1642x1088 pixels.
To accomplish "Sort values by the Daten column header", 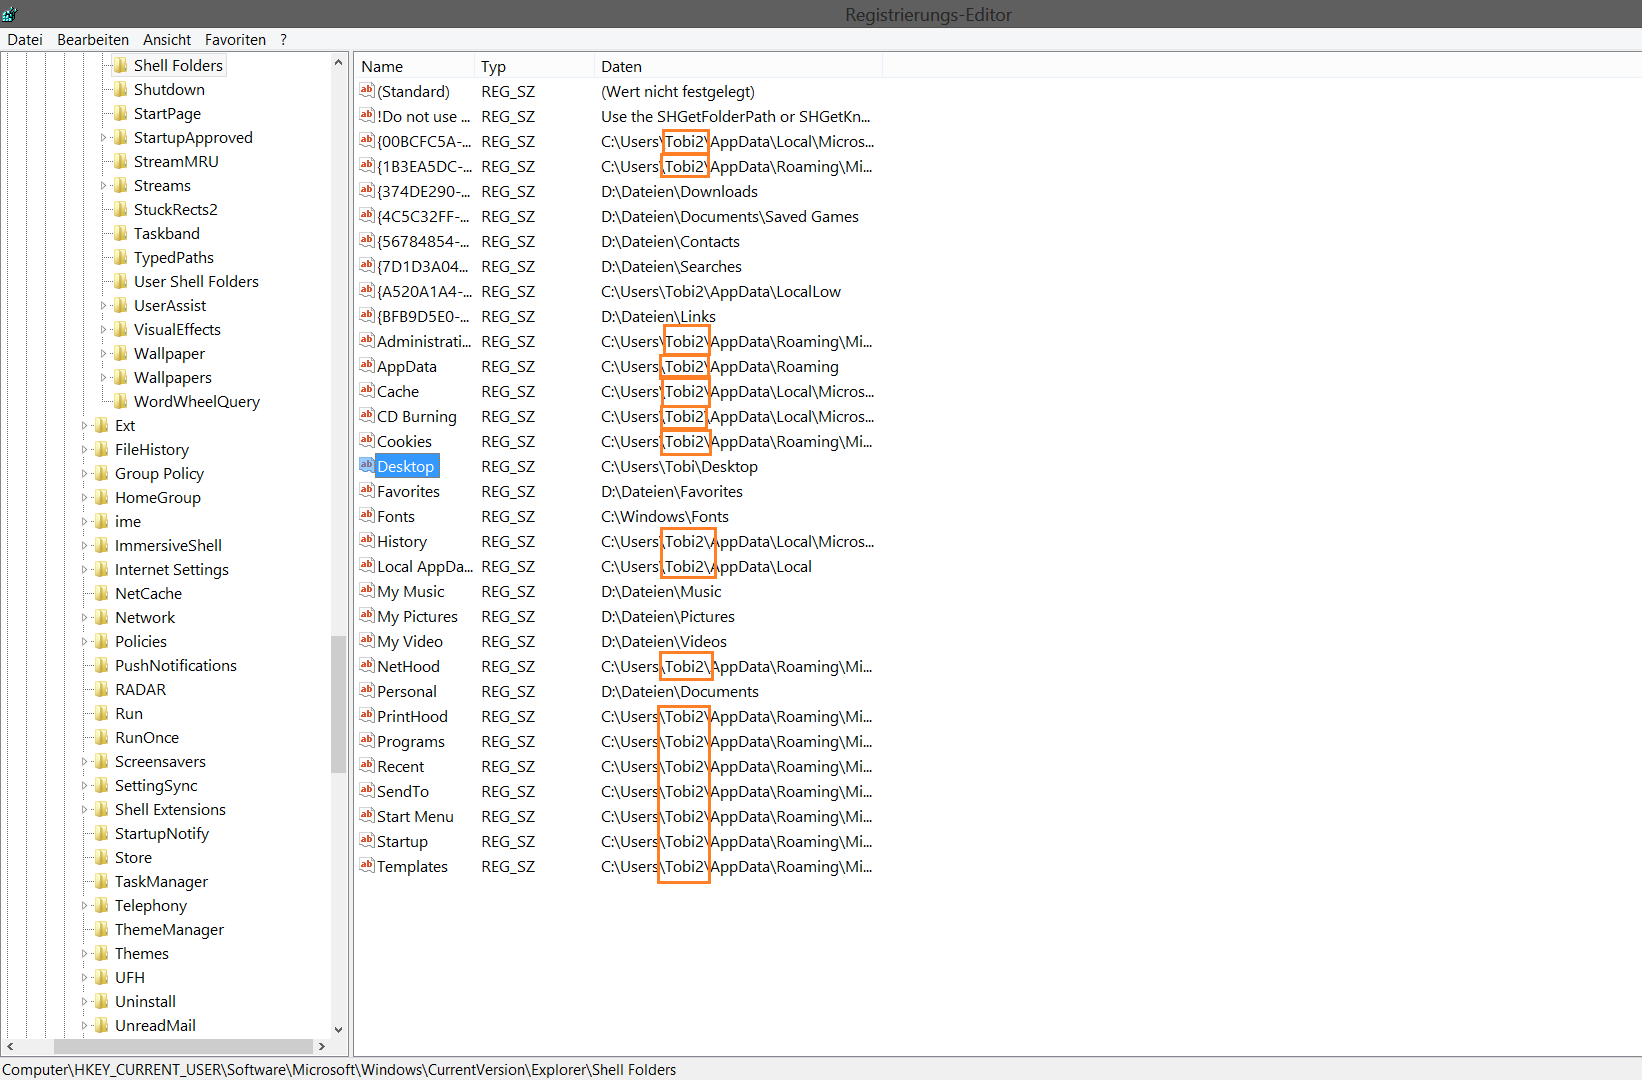I will (x=738, y=66).
